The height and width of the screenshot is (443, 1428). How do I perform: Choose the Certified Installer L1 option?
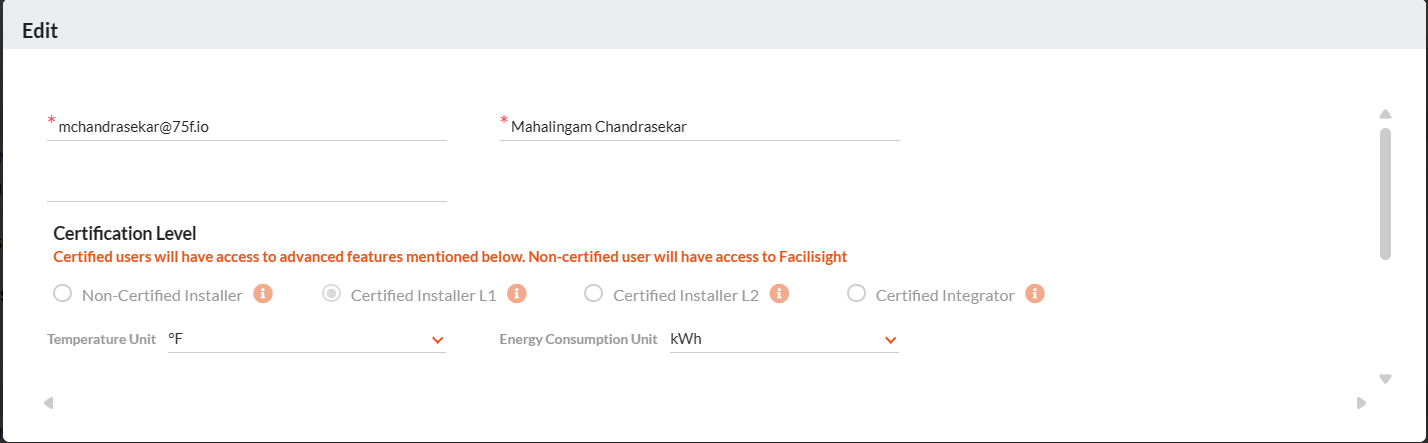[331, 294]
